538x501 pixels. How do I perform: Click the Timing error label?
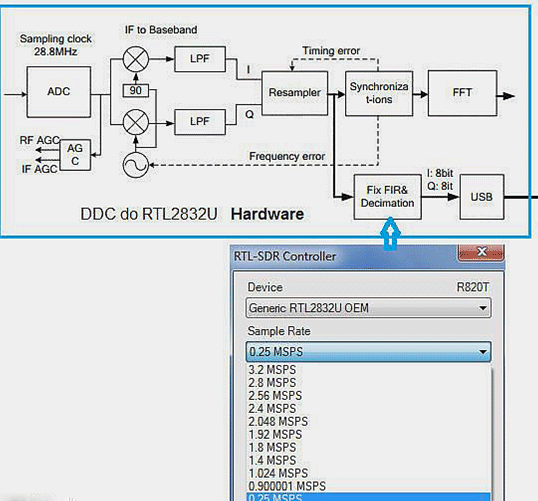[x=331, y=51]
